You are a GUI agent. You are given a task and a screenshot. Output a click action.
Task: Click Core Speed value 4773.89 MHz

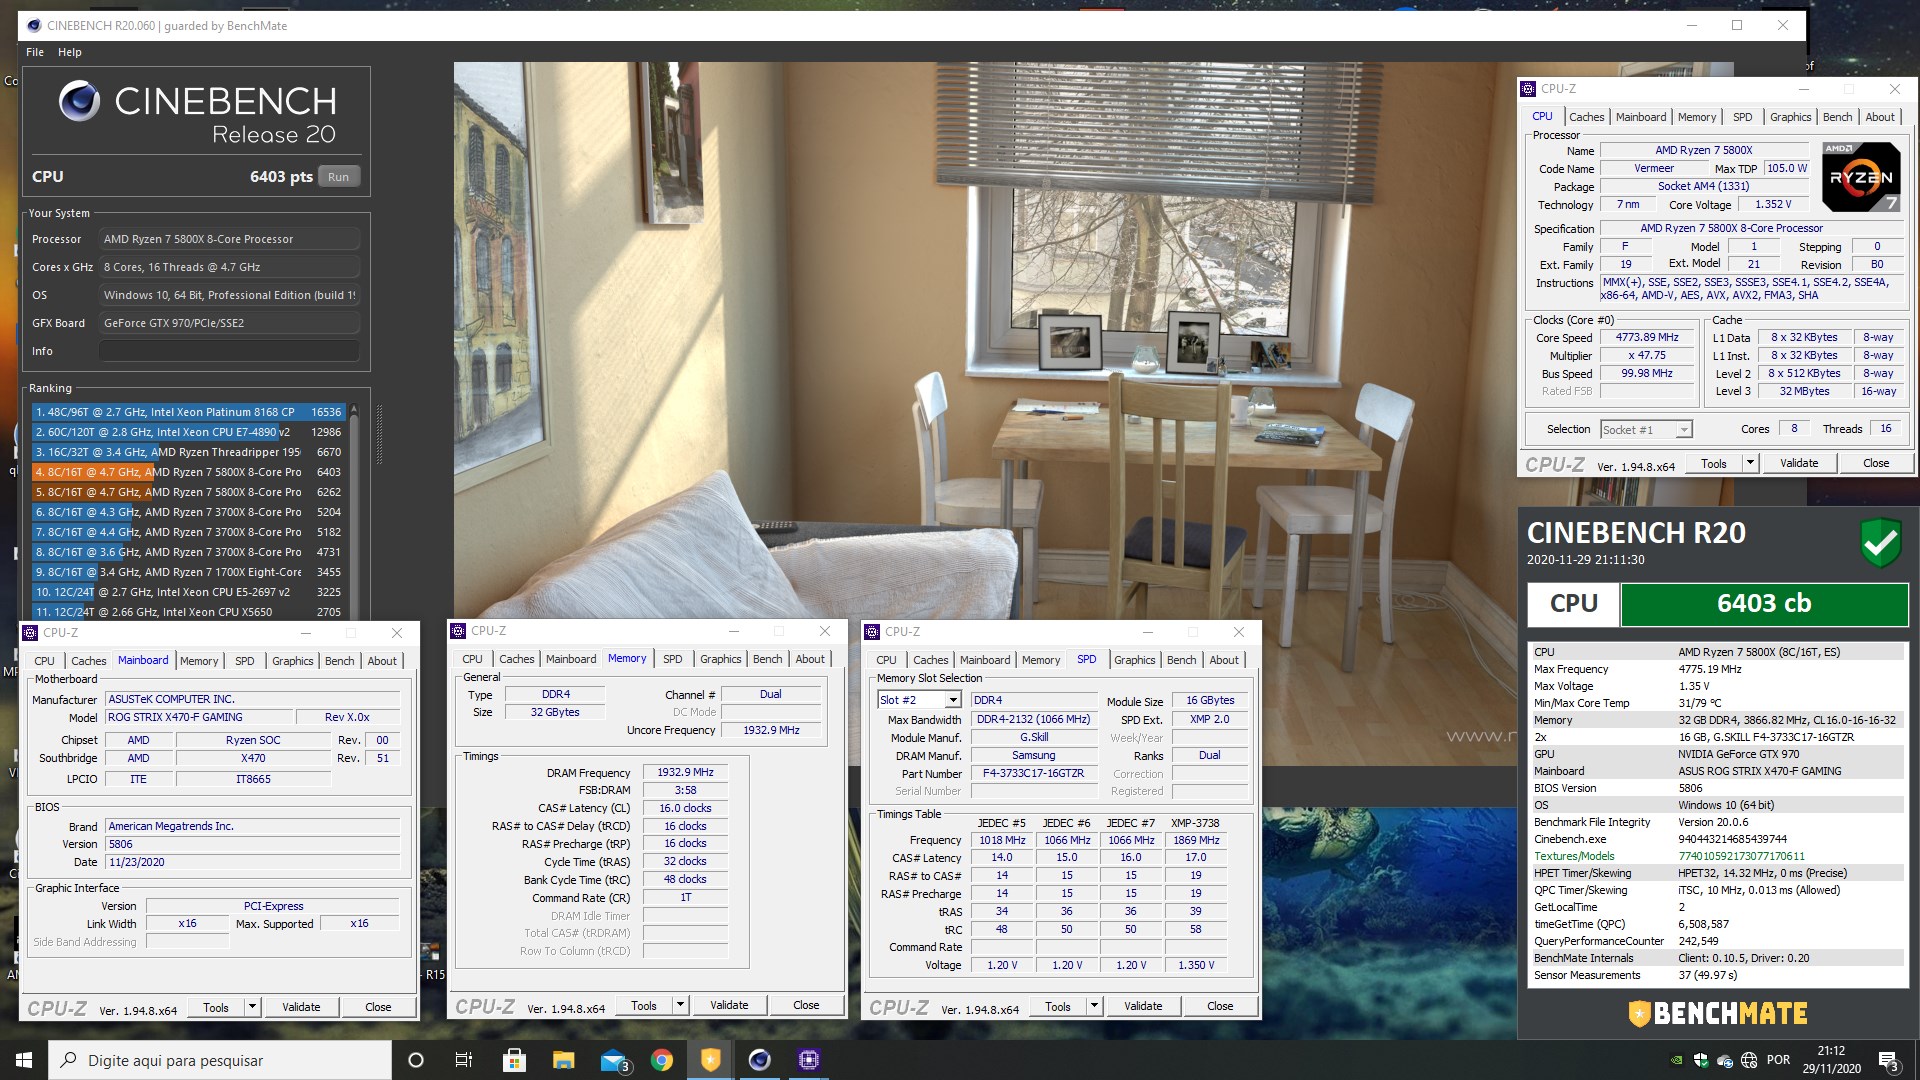[x=1647, y=338]
